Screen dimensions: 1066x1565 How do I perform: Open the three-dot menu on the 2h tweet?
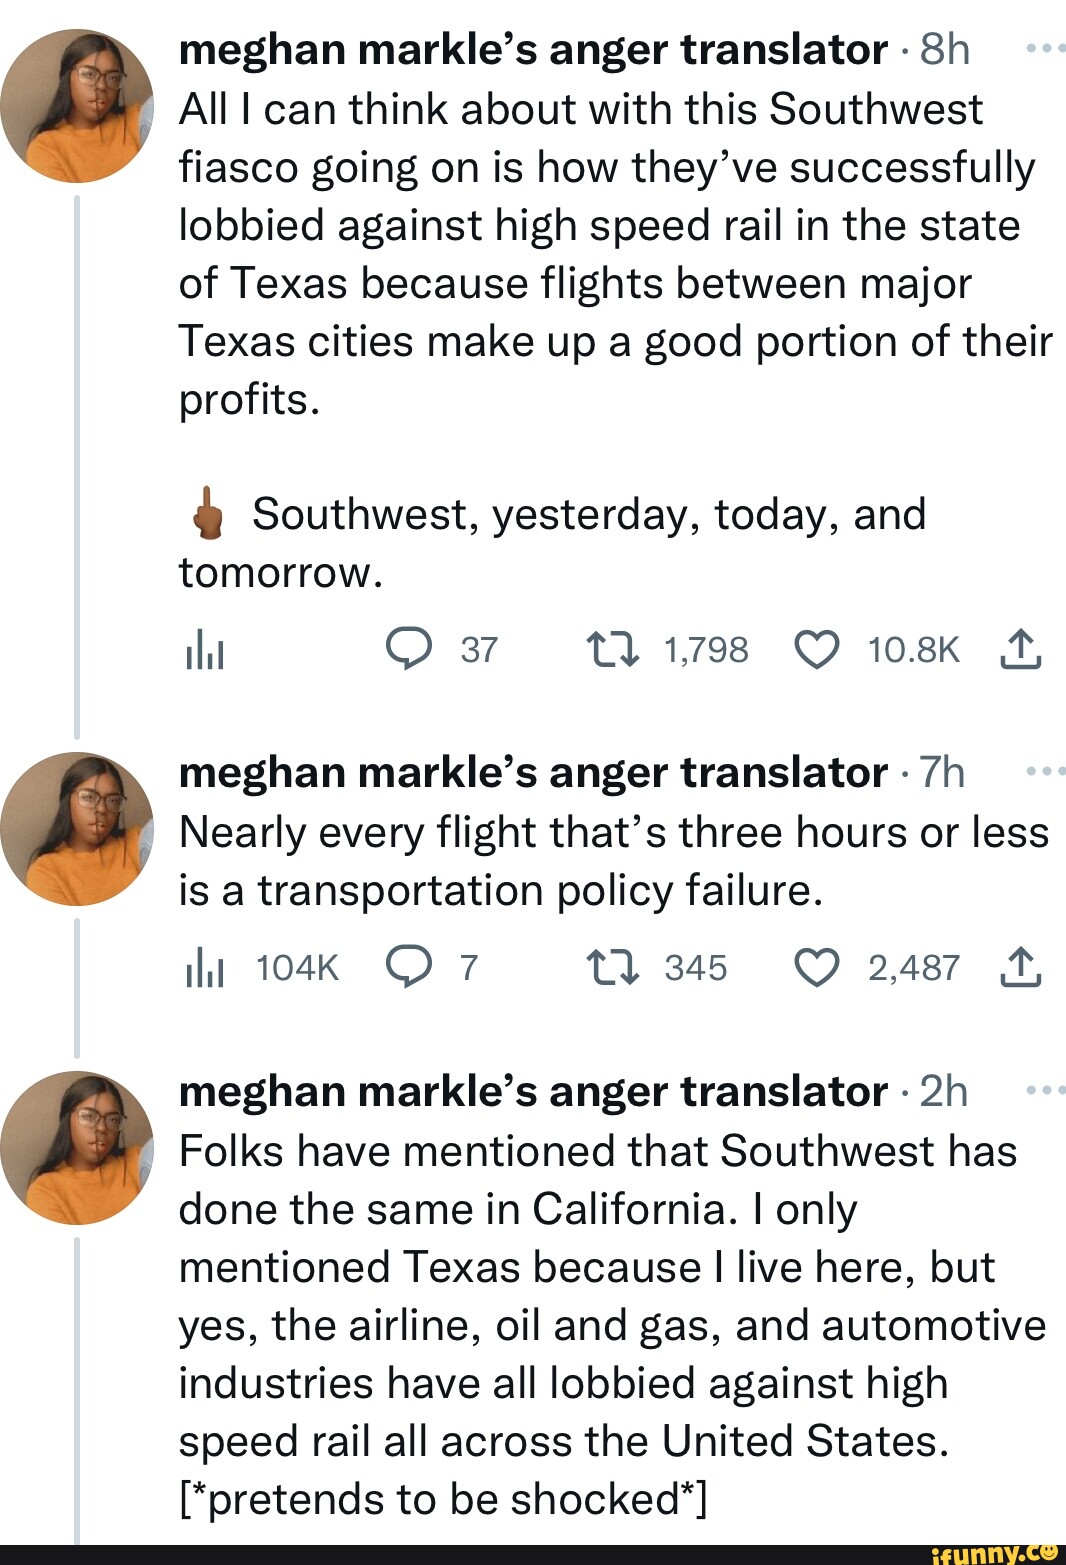1046,1090
